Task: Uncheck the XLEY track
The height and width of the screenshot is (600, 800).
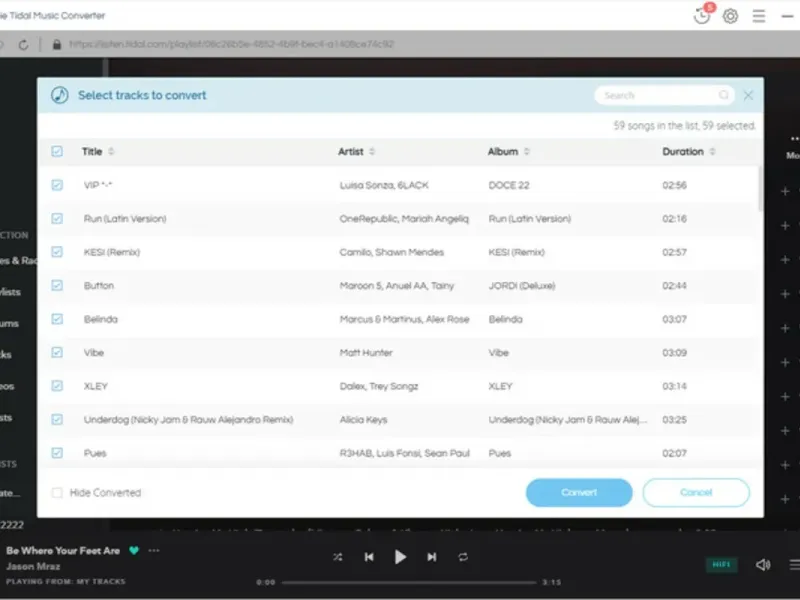Action: point(57,386)
